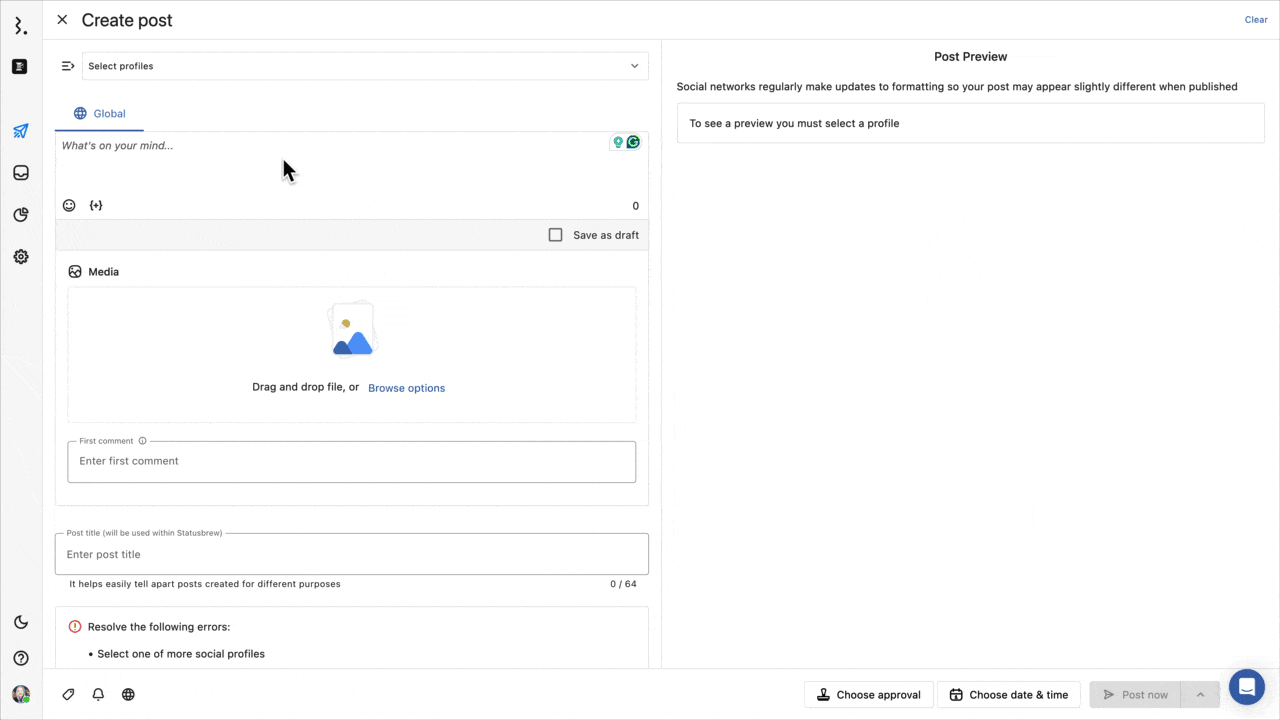
Task: Open the tags icon in bottom bar
Action: pos(69,694)
